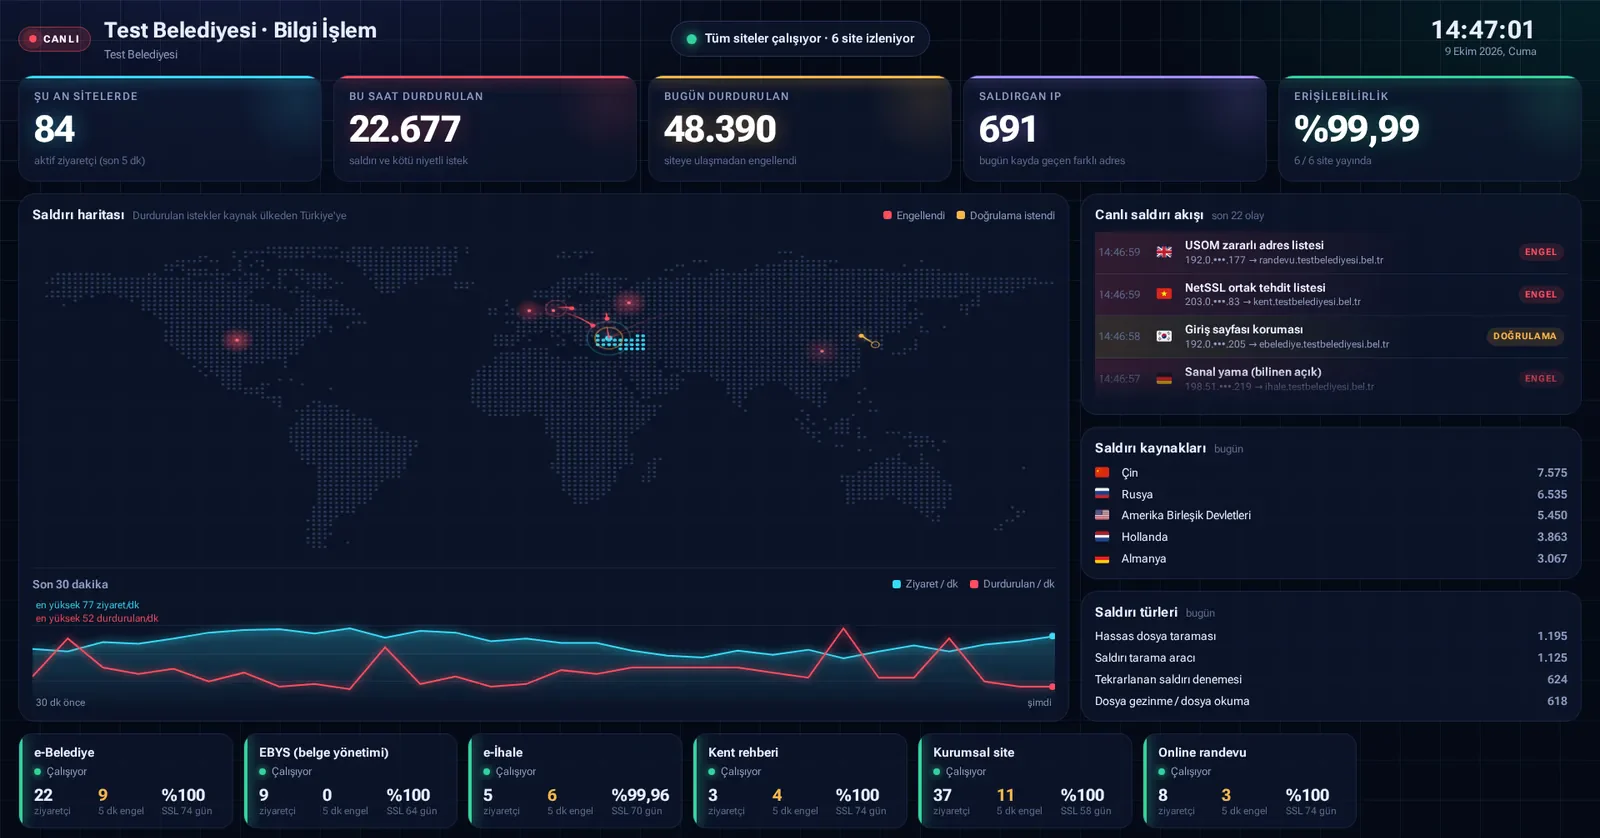Click the ENGEL badge on USOM entry
This screenshot has width=1600, height=838.
pos(1540,252)
